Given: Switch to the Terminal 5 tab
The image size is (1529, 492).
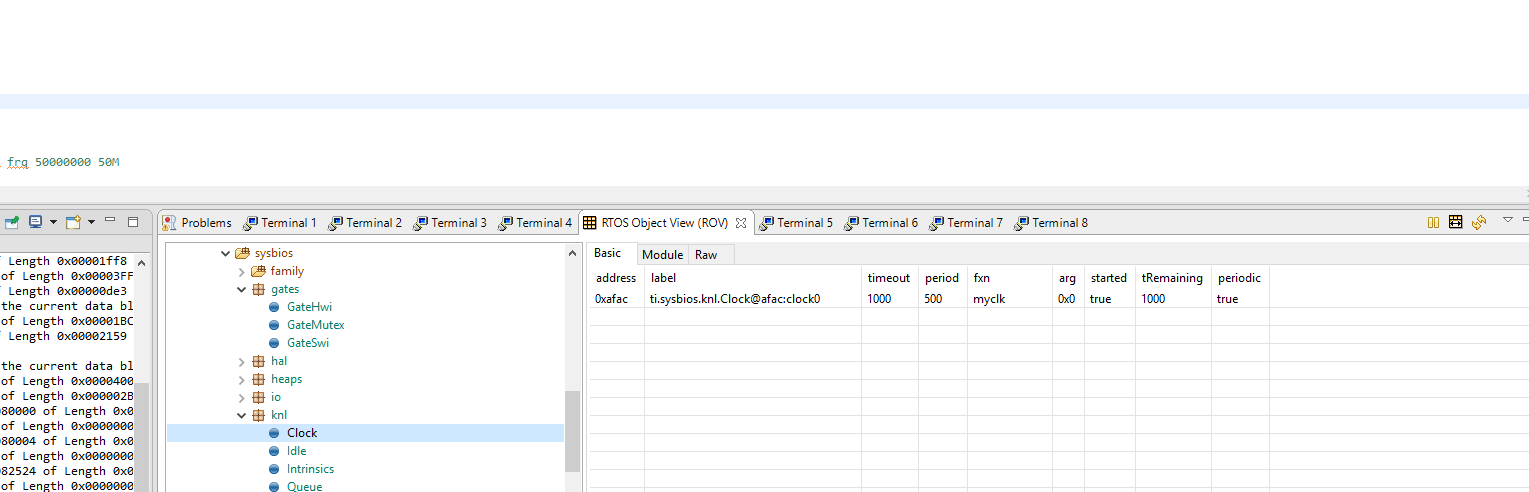Looking at the screenshot, I should click(x=795, y=223).
